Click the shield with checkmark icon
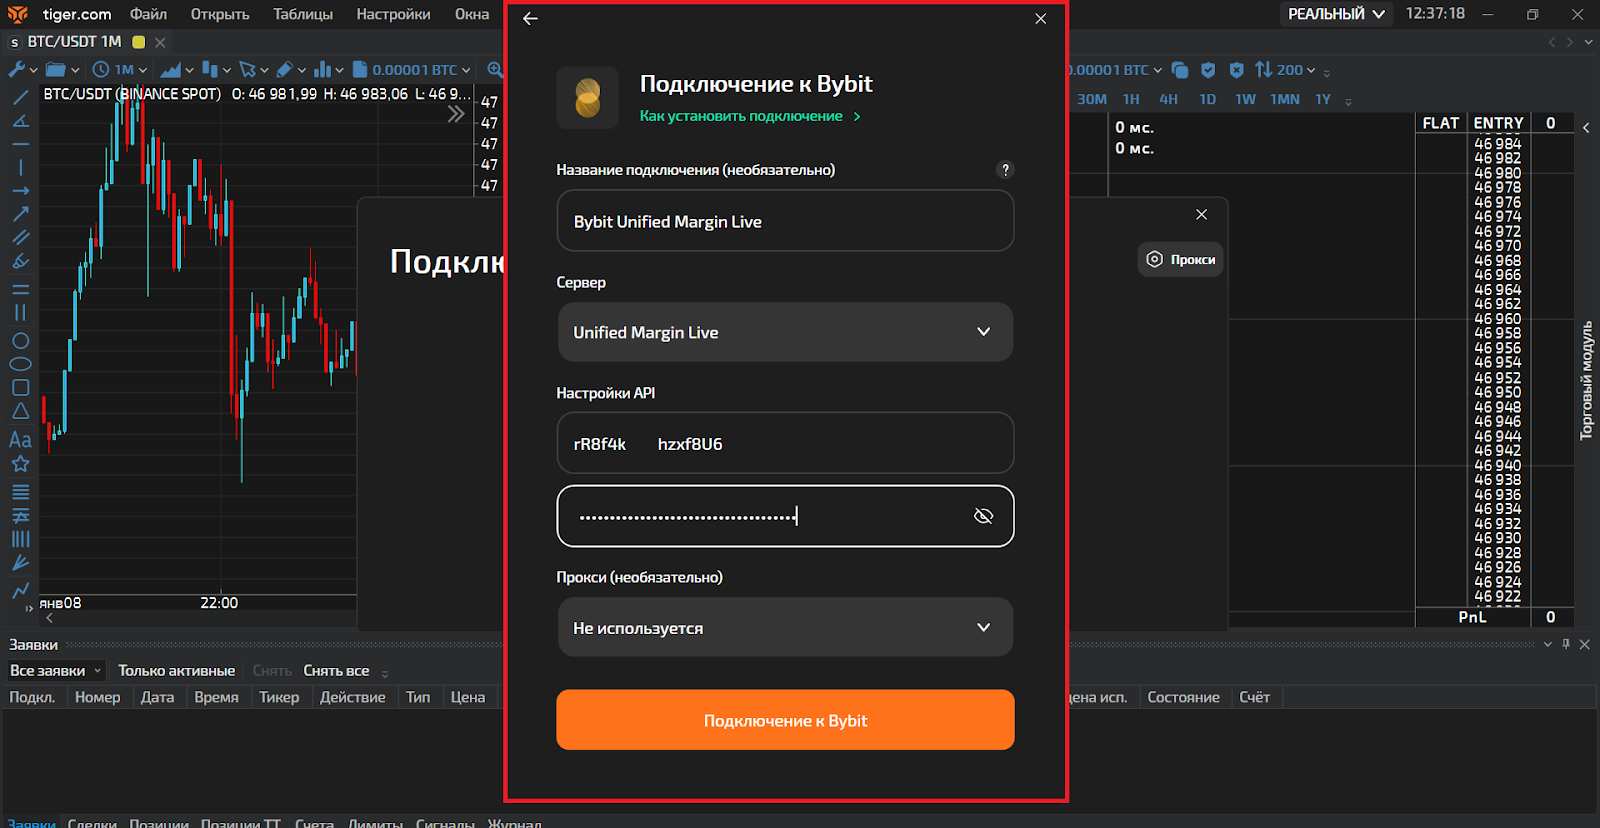Screen dimensions: 1600x828 1208,70
